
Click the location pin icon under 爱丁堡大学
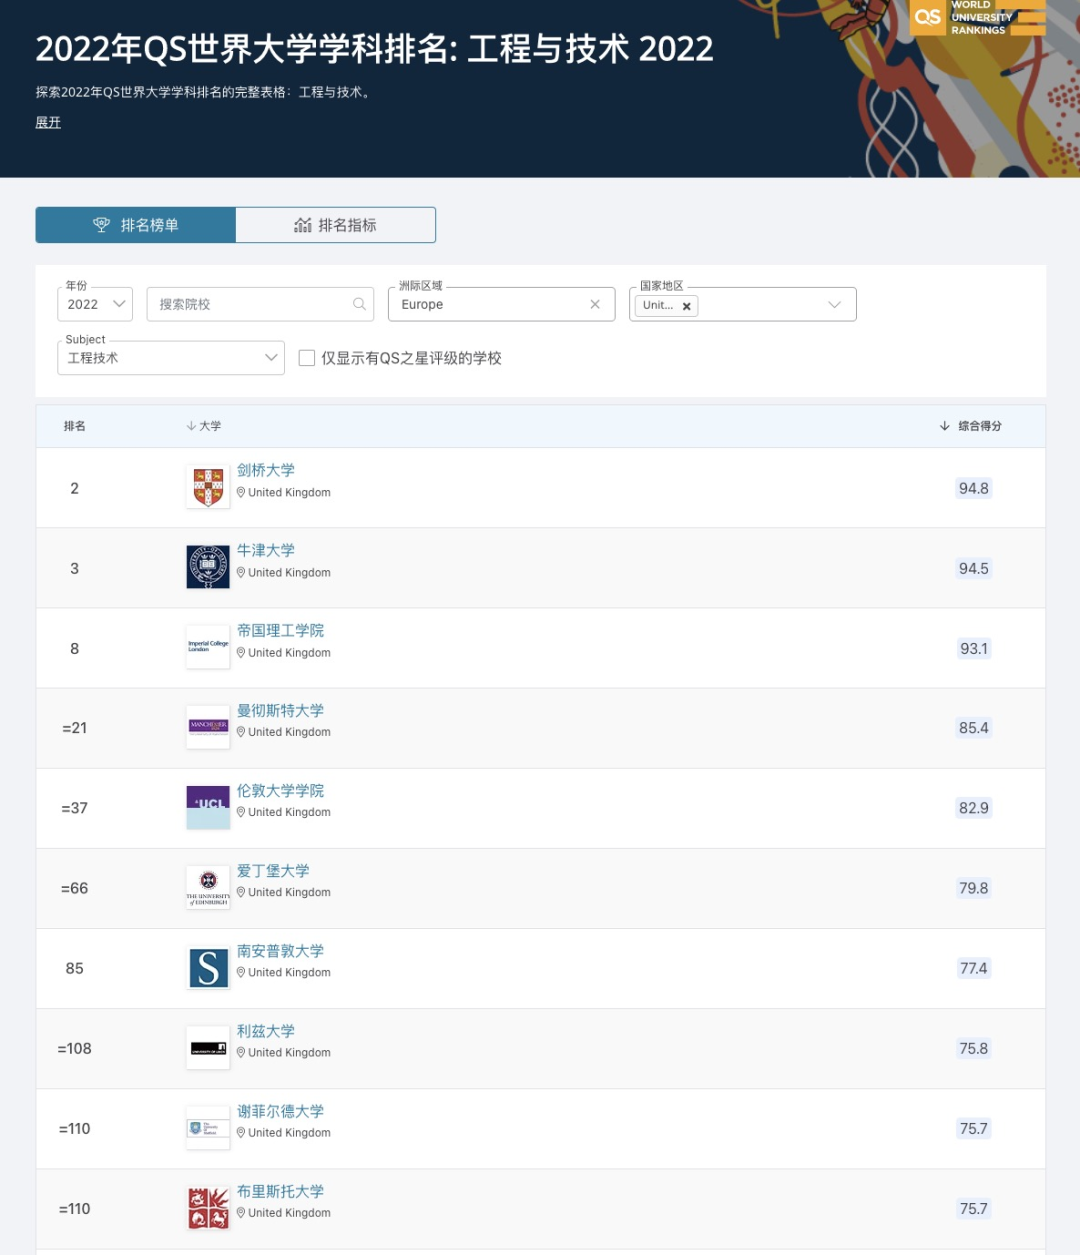point(241,892)
